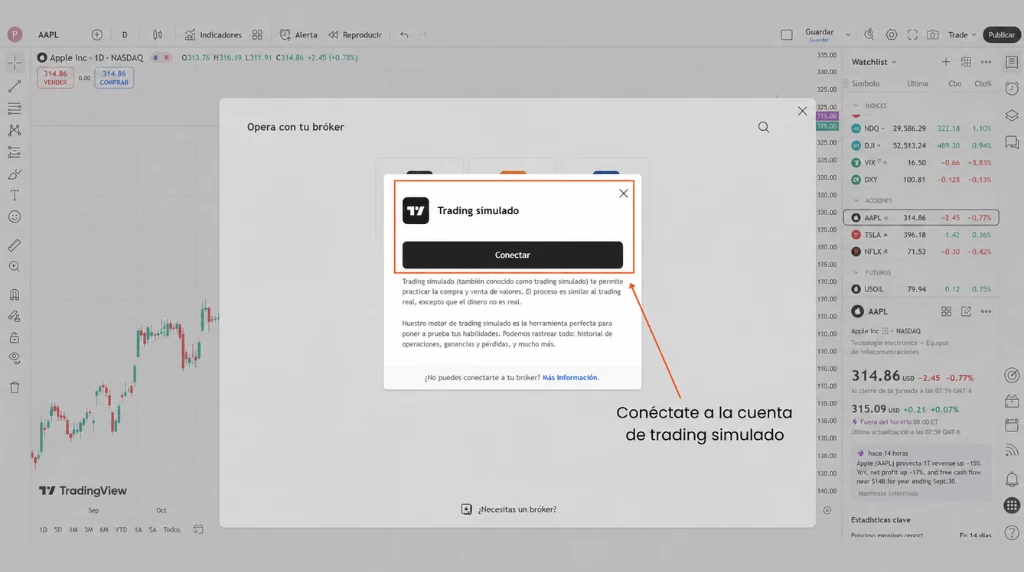Click the ¿Necesitas un bróker? link
Viewport: 1024px width, 572px height.
[x=509, y=509]
